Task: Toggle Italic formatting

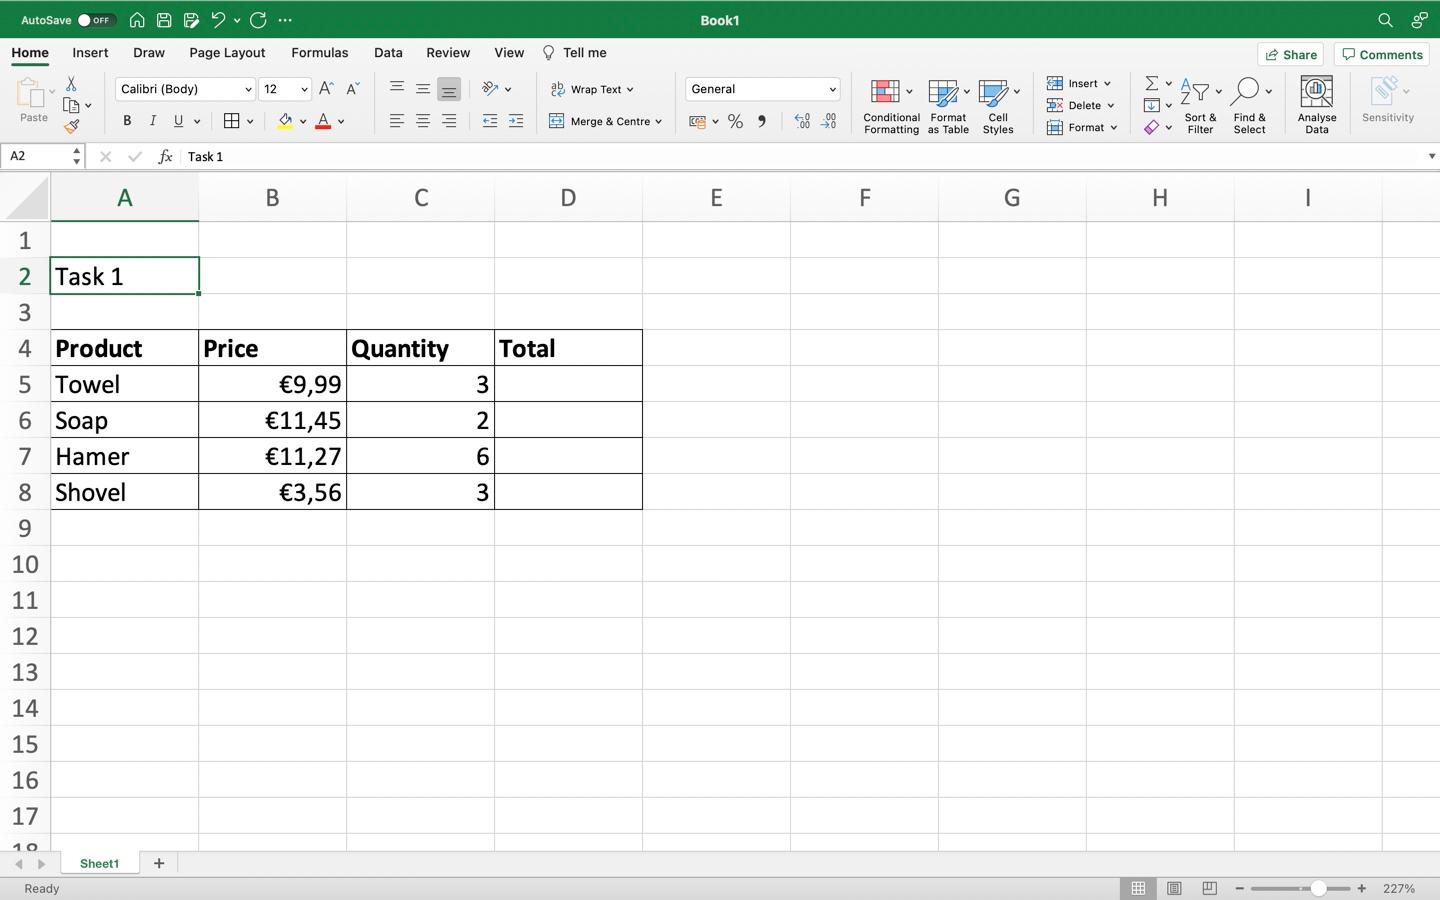Action: pyautogui.click(x=153, y=121)
